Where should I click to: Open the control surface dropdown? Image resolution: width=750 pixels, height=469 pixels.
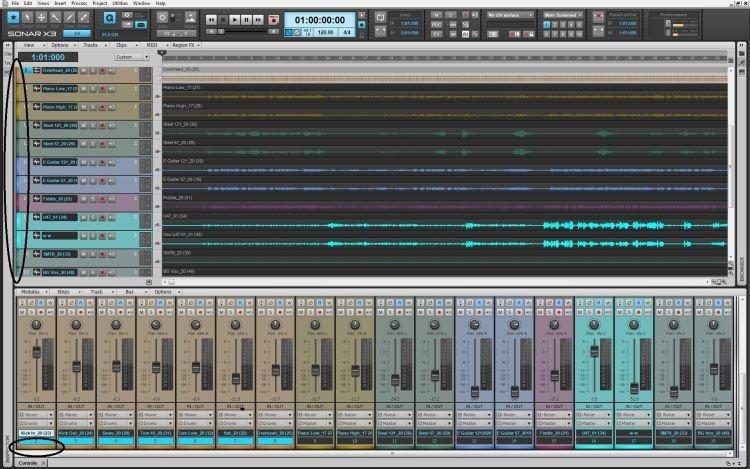pos(510,15)
